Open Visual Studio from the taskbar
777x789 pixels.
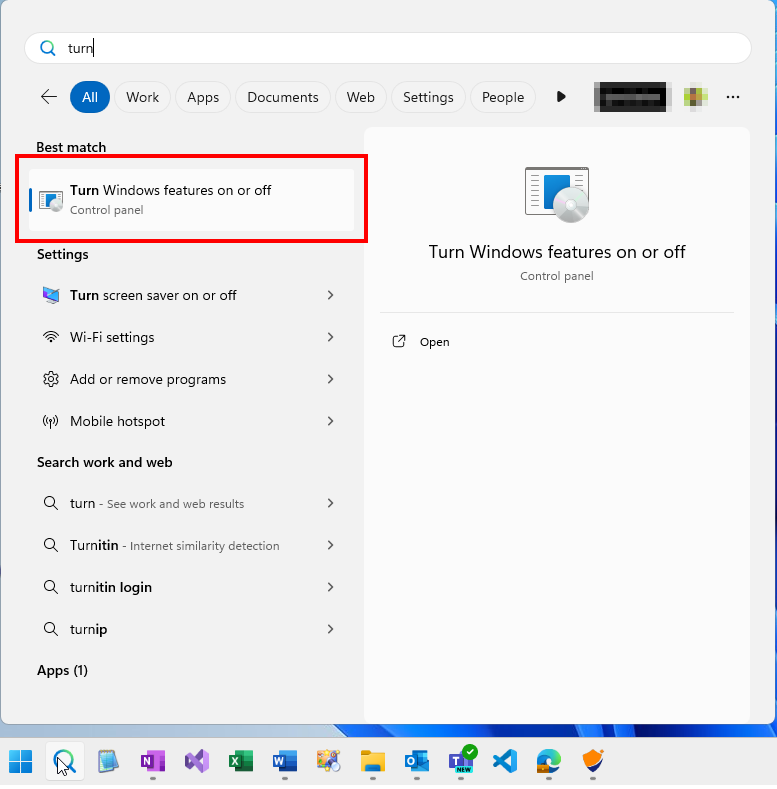coord(197,762)
